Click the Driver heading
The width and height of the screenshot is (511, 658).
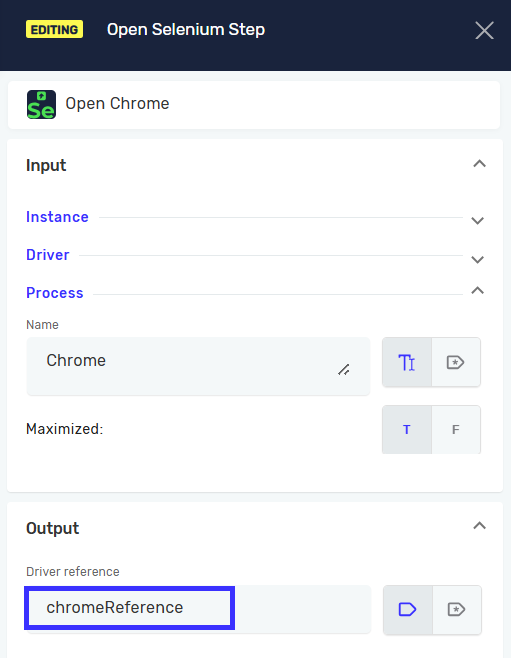pyautogui.click(x=48, y=255)
